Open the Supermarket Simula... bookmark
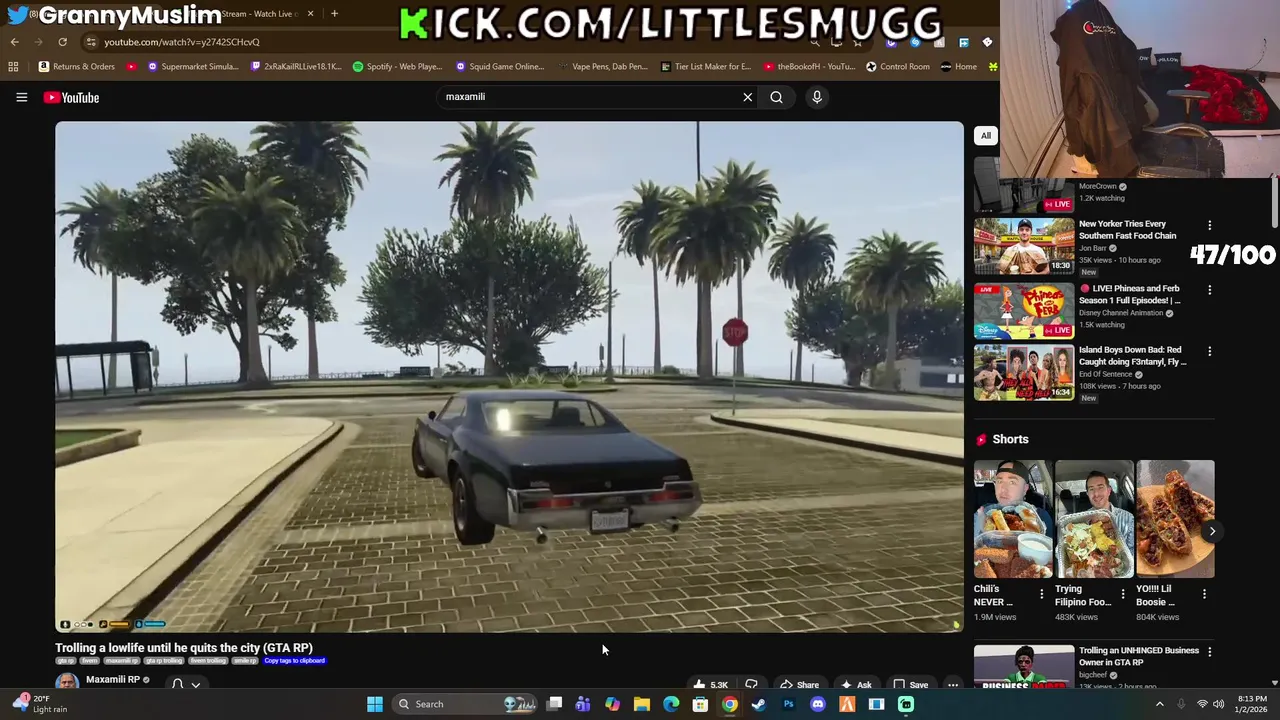 pos(193,66)
